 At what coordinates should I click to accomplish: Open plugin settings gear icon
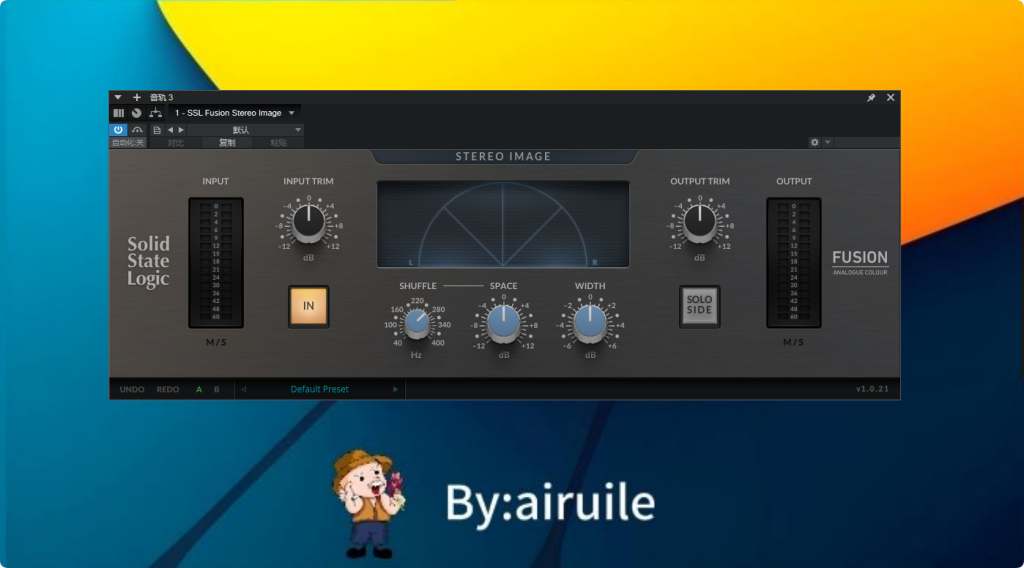(x=814, y=142)
